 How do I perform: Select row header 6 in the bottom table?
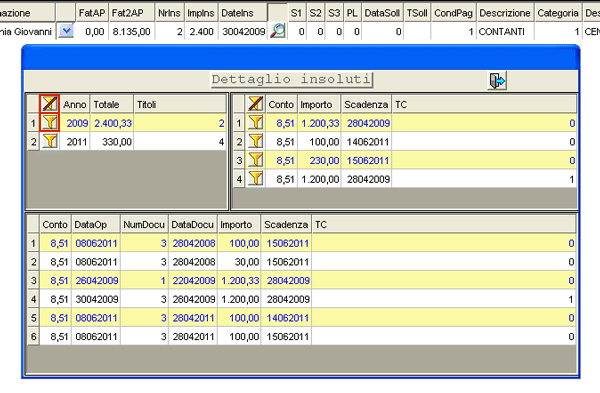point(33,337)
